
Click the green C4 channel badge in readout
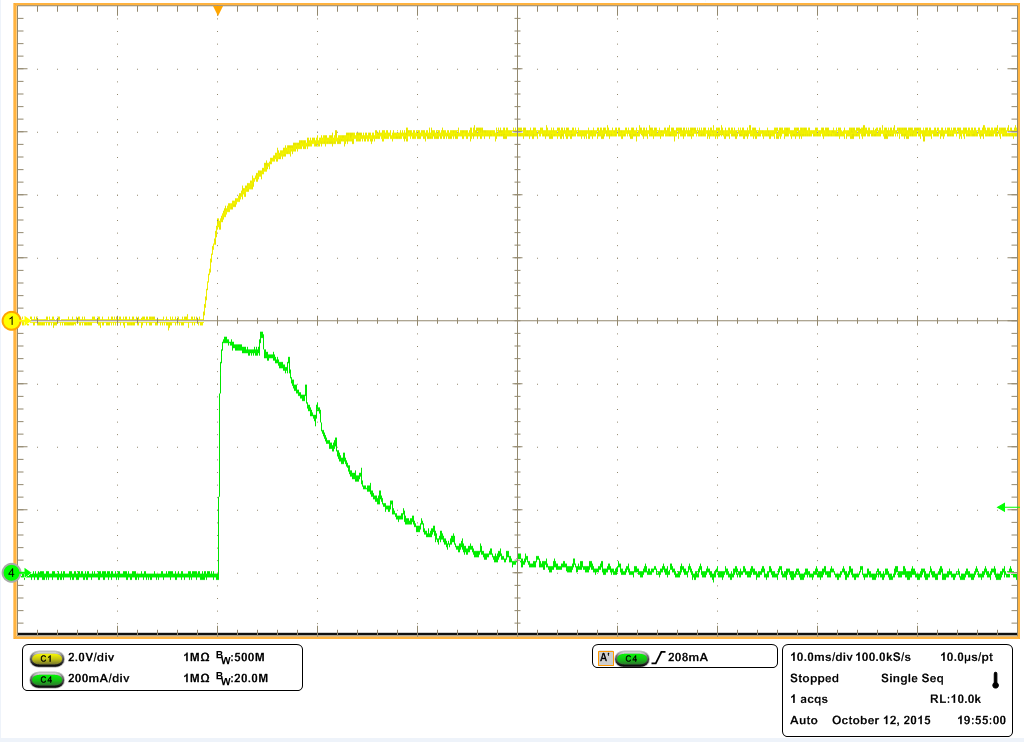(45, 680)
